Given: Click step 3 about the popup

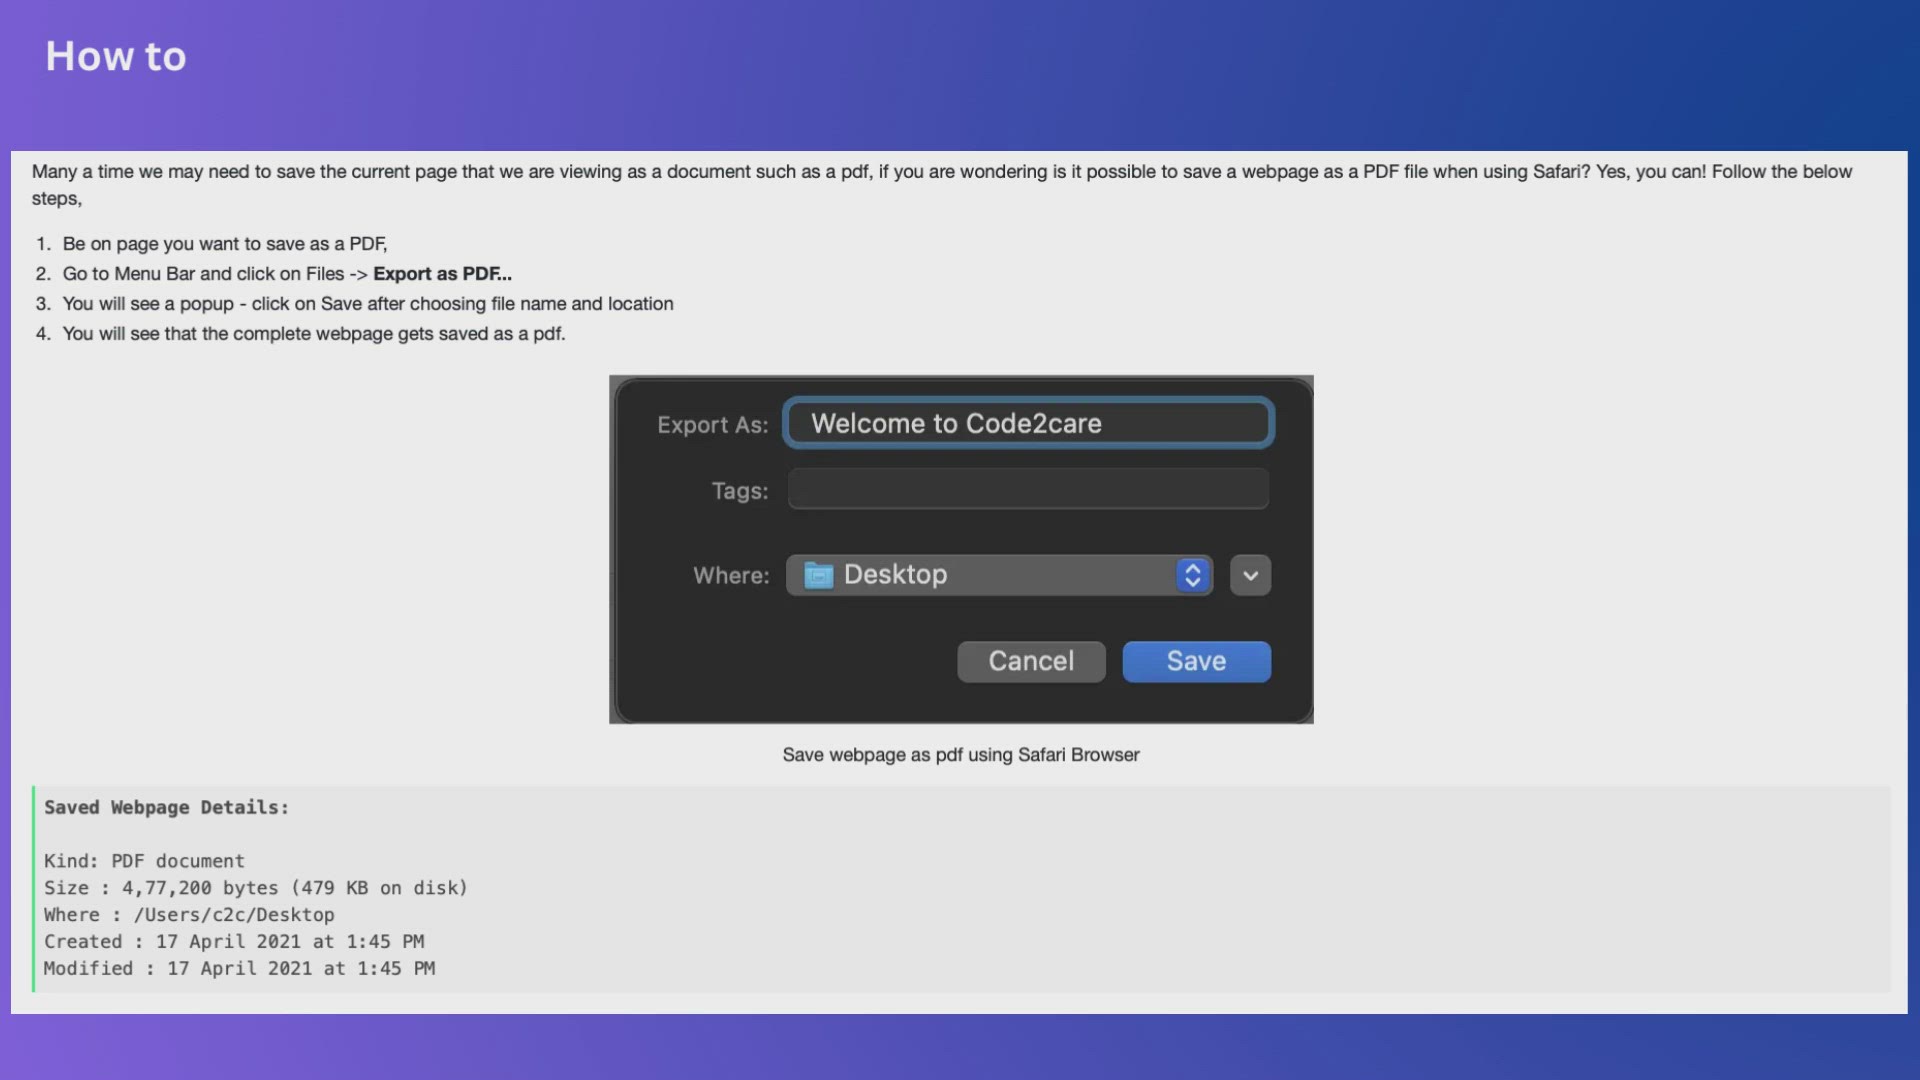Looking at the screenshot, I should (x=367, y=304).
